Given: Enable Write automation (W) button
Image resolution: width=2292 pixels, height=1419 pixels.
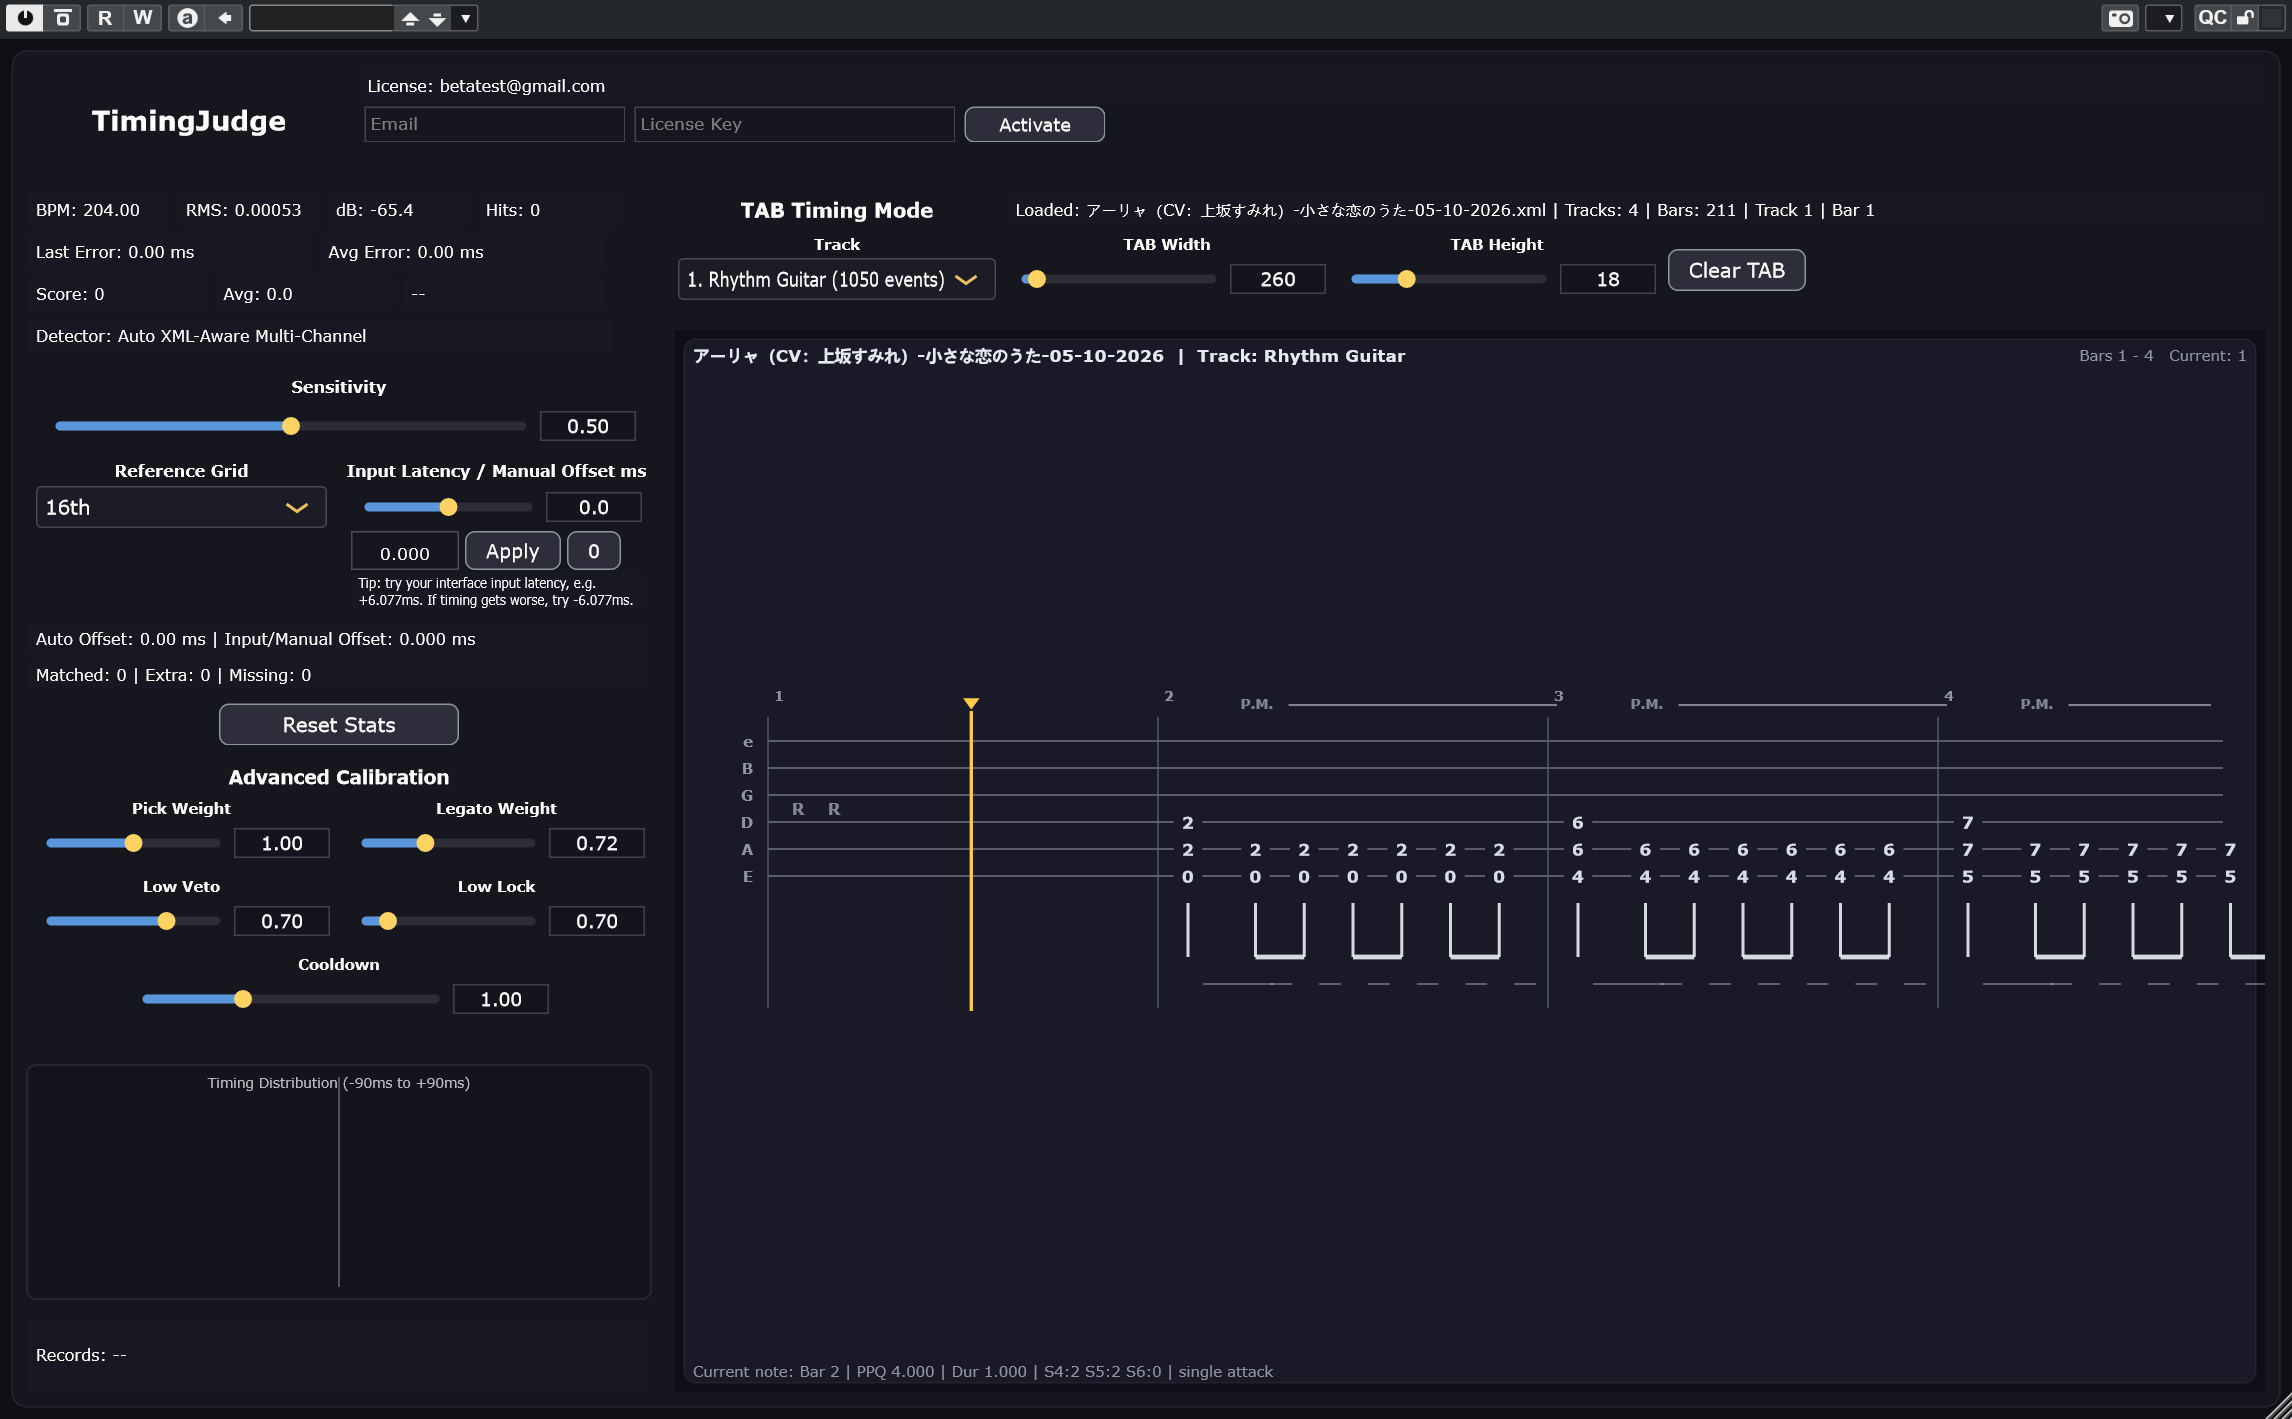Looking at the screenshot, I should [143, 17].
